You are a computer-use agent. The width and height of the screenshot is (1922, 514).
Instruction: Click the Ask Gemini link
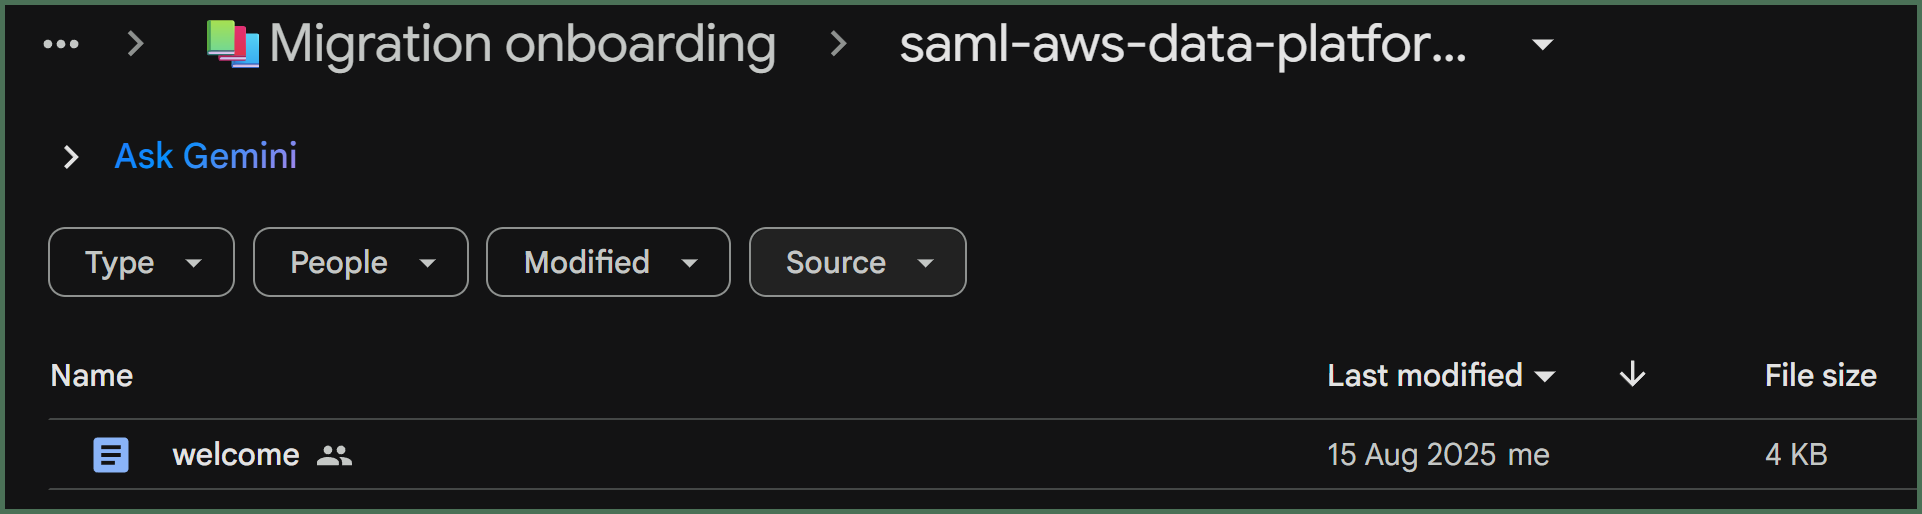tap(206, 156)
